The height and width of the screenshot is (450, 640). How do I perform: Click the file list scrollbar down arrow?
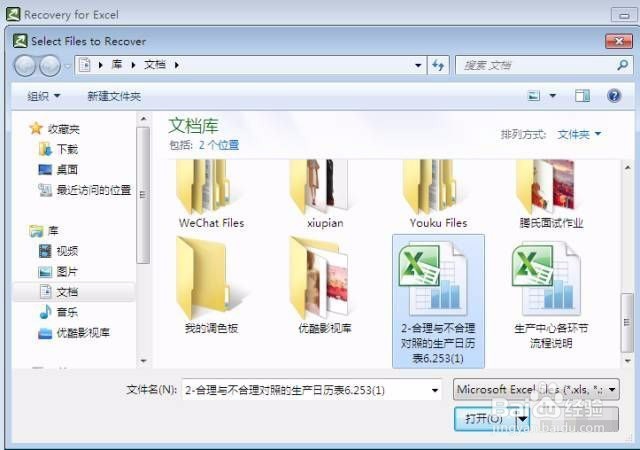[628, 361]
